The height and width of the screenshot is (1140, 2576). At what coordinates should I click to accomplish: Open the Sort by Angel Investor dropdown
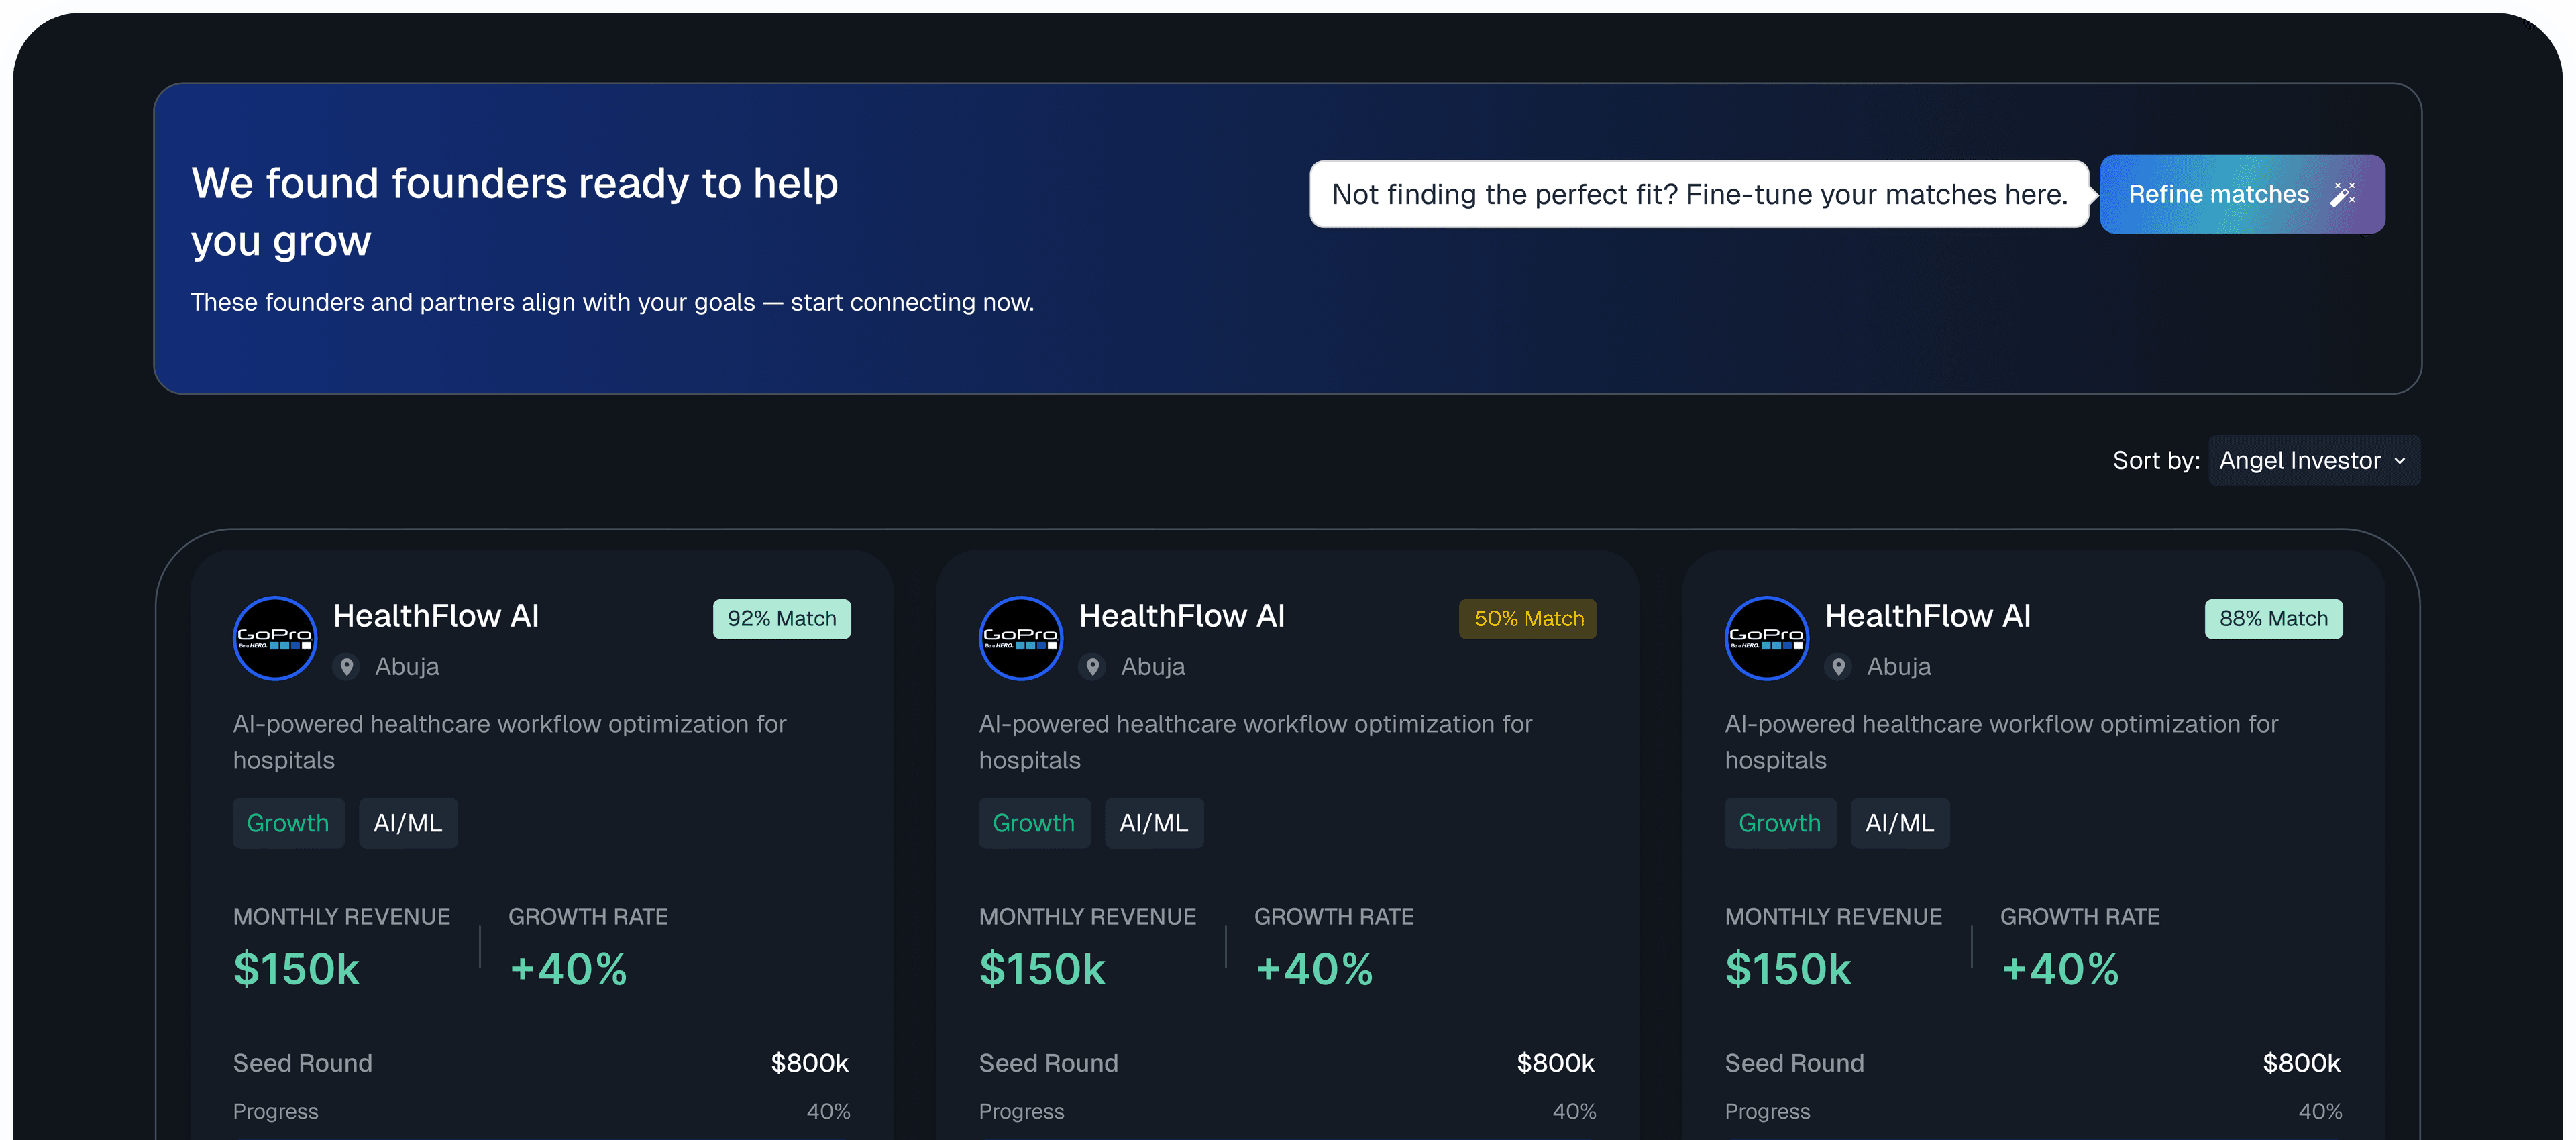[2313, 460]
